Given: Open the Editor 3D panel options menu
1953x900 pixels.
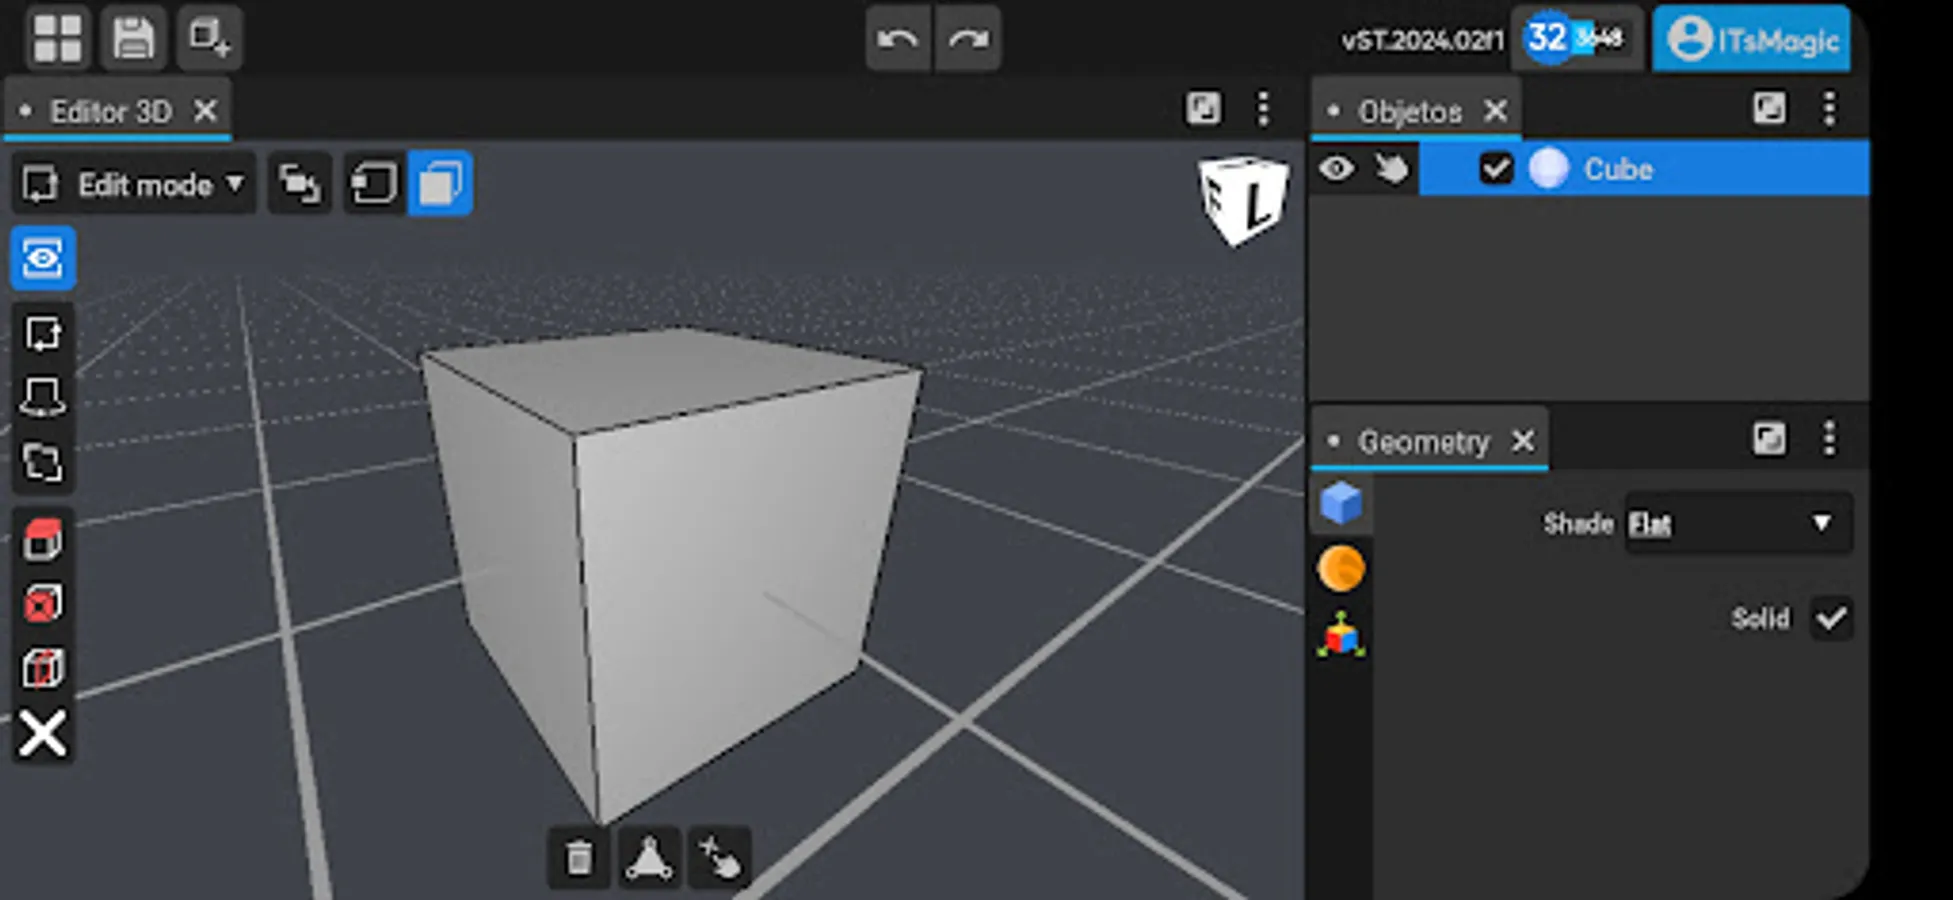Looking at the screenshot, I should click(x=1264, y=108).
